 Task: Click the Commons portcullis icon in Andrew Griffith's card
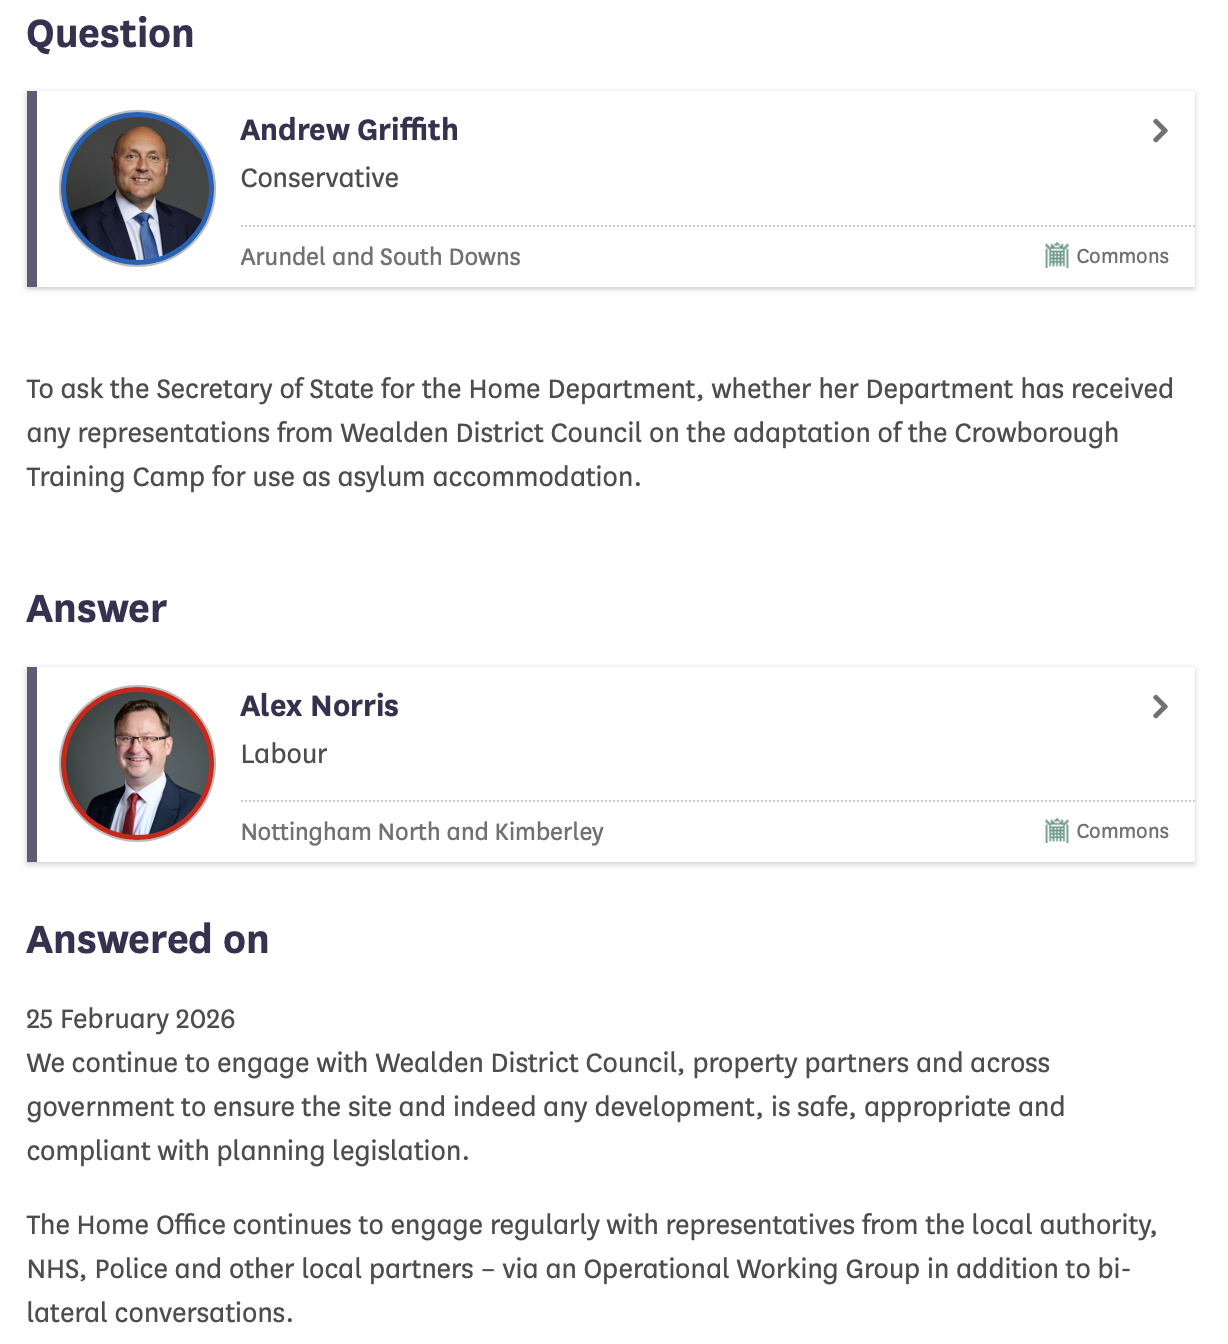coord(1056,256)
